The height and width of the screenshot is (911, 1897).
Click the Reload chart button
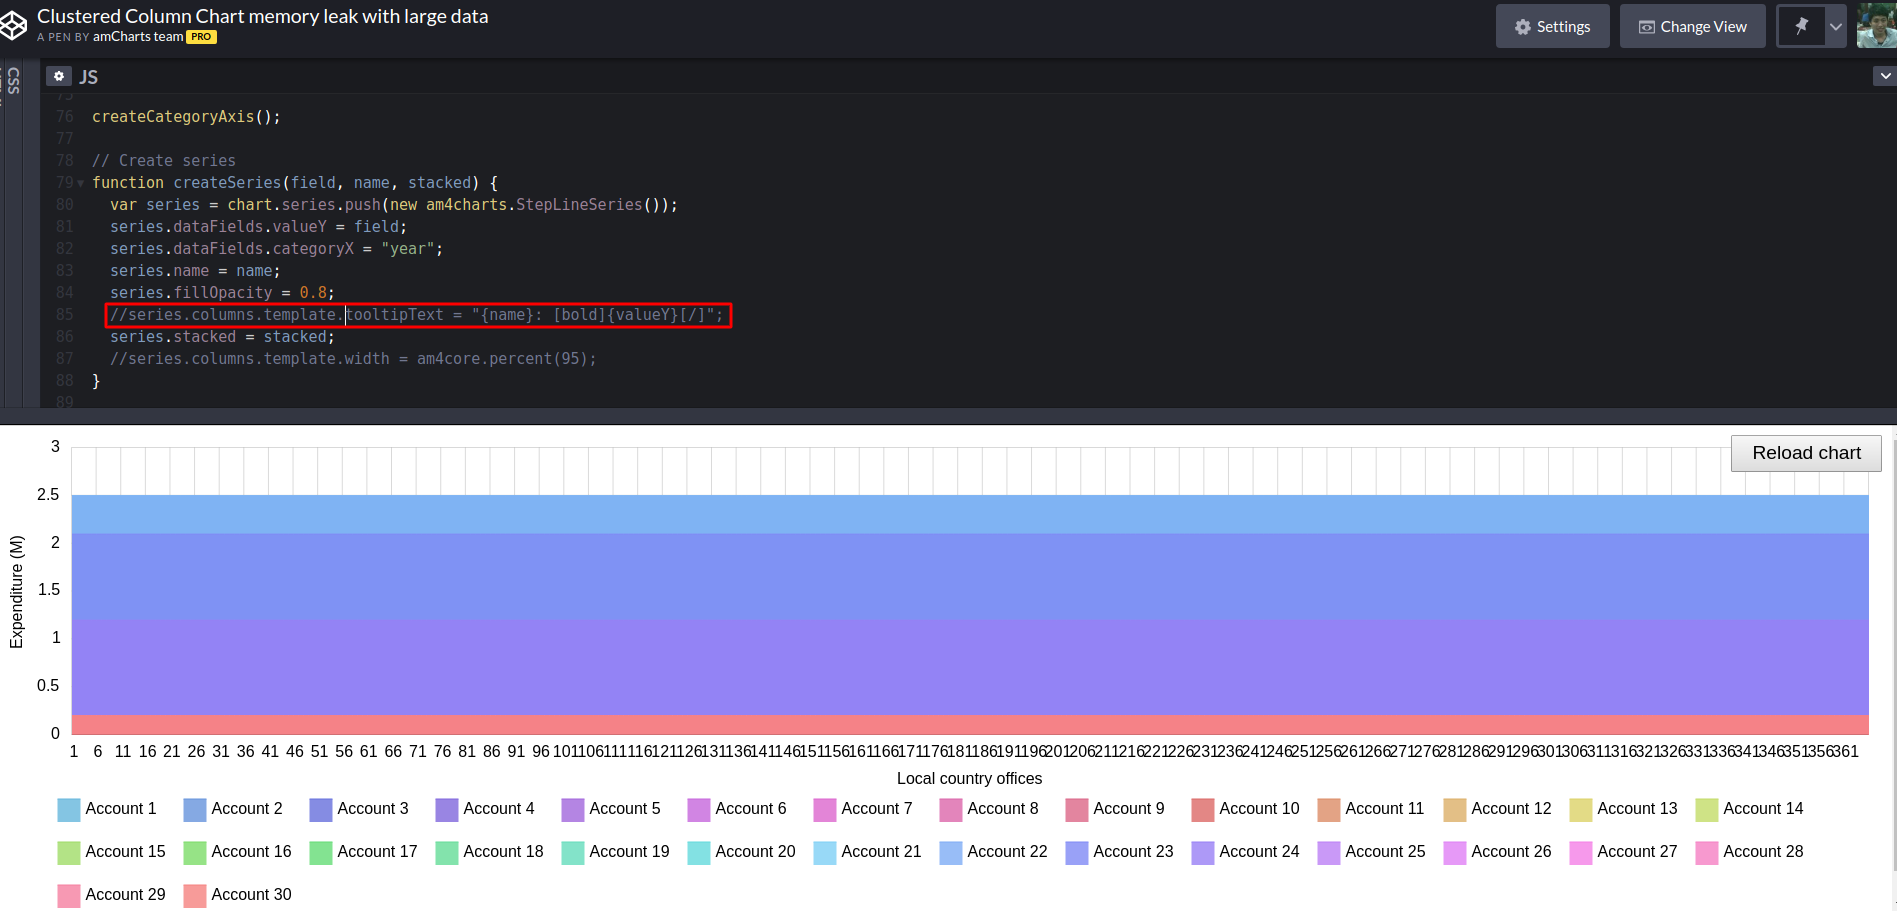point(1806,453)
